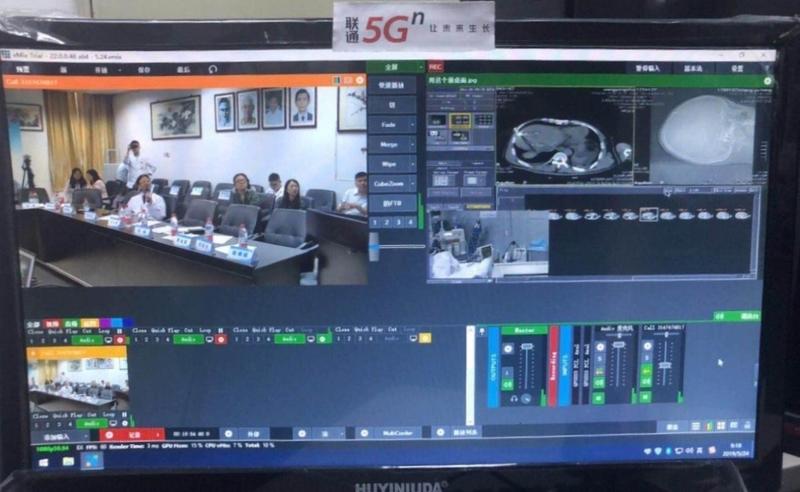This screenshot has width=800, height=492.
Task: Select the red input category tab
Action: pyautogui.click(x=53, y=324)
